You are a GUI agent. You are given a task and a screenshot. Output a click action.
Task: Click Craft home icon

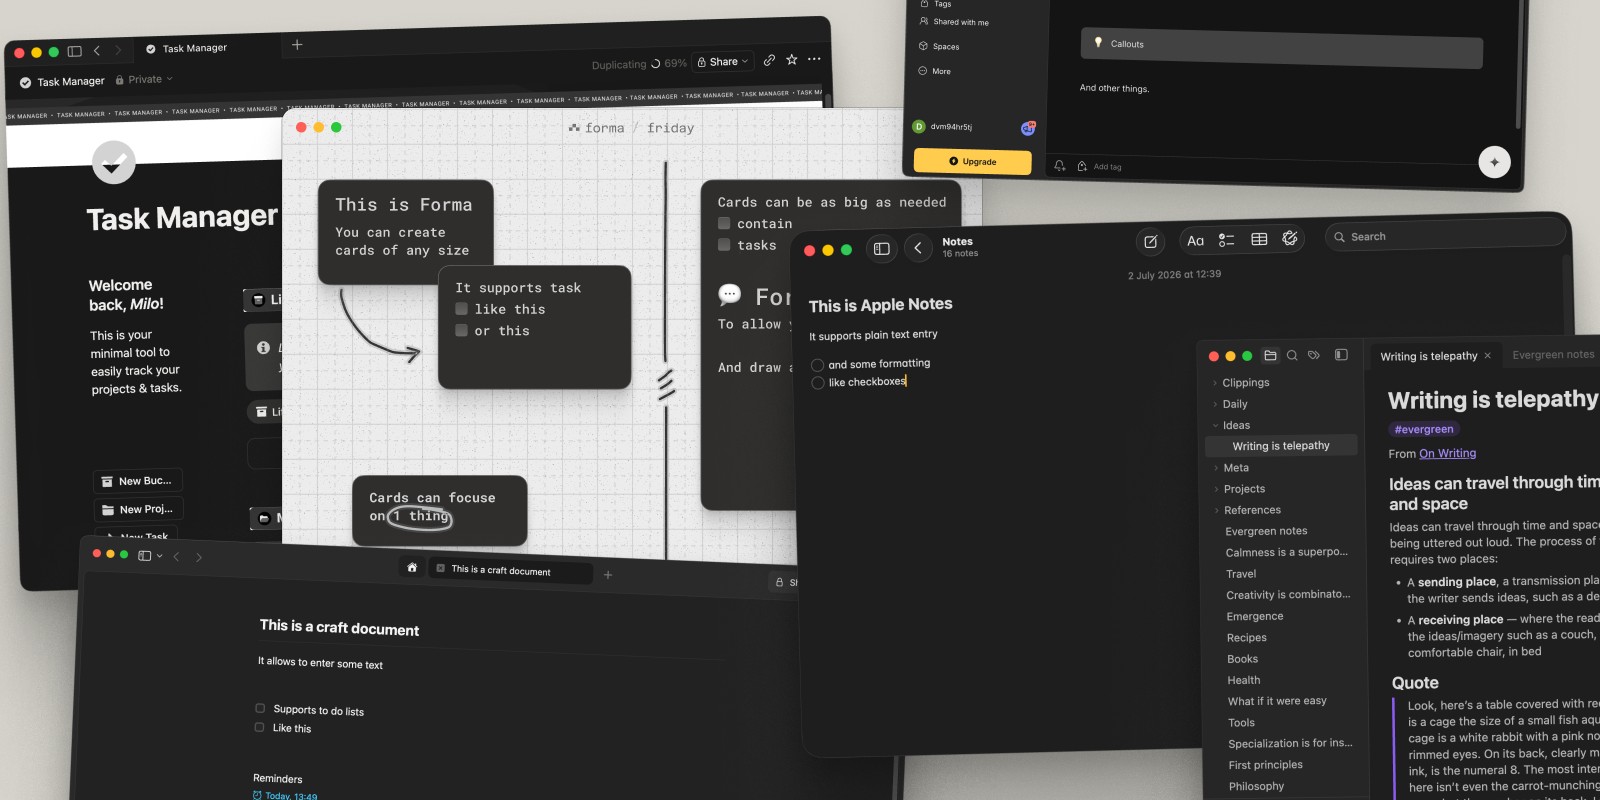412,567
